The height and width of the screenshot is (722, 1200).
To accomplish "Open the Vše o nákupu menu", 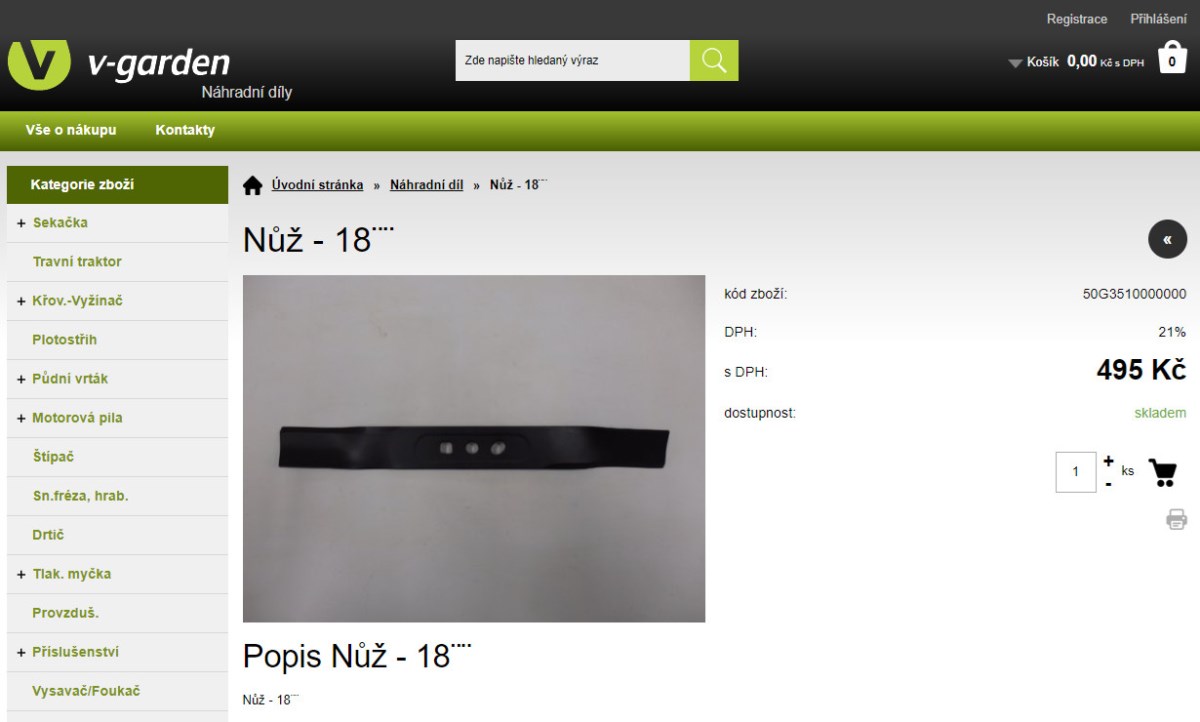I will 71,130.
